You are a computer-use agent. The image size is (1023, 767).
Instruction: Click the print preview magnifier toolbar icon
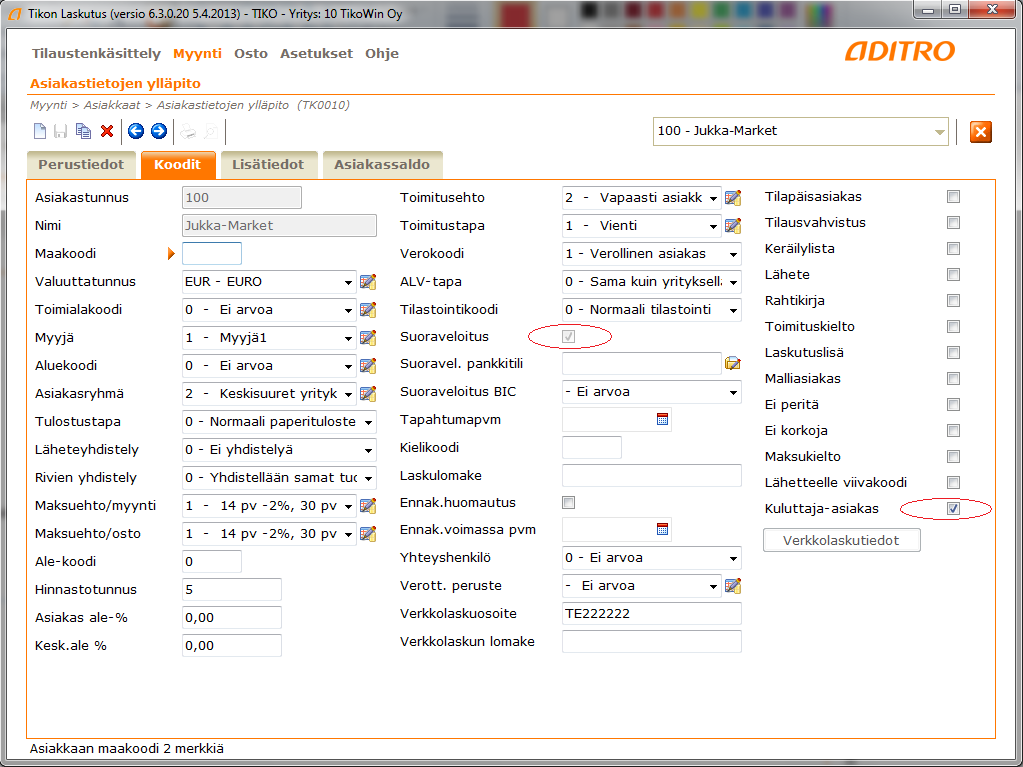coord(210,132)
